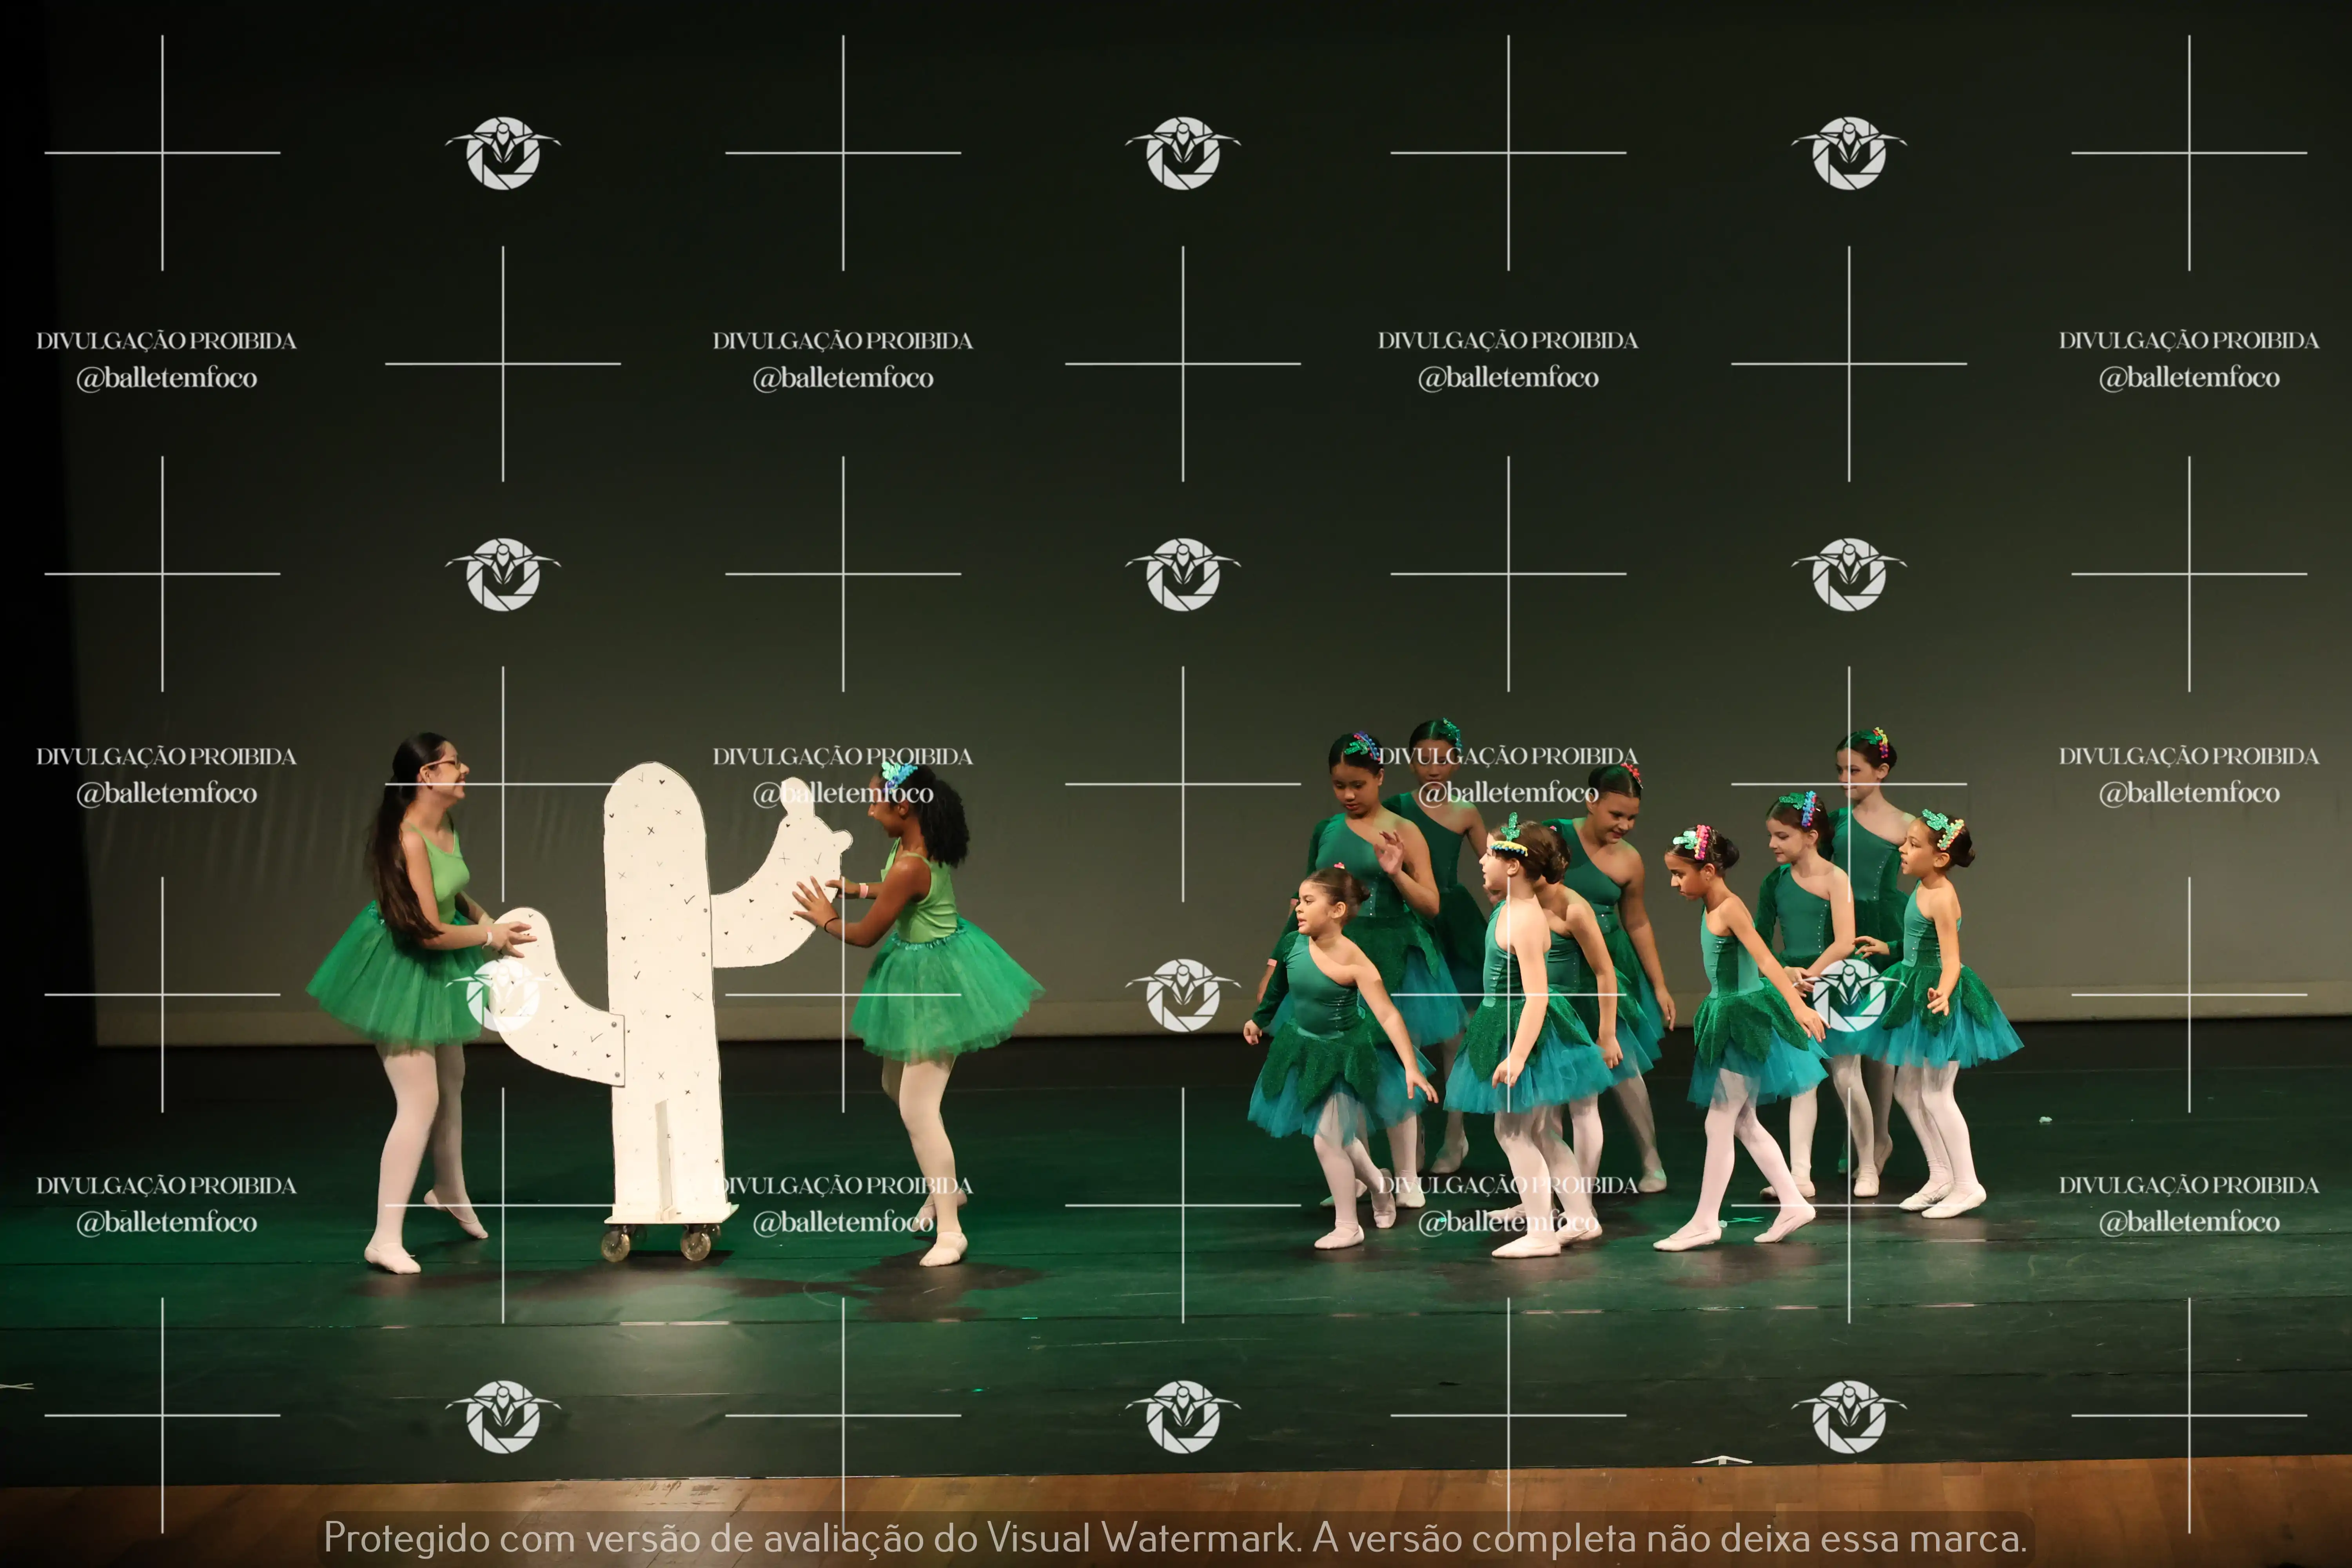Click the bottom-left camera lotus logo watermark

coord(503,1416)
